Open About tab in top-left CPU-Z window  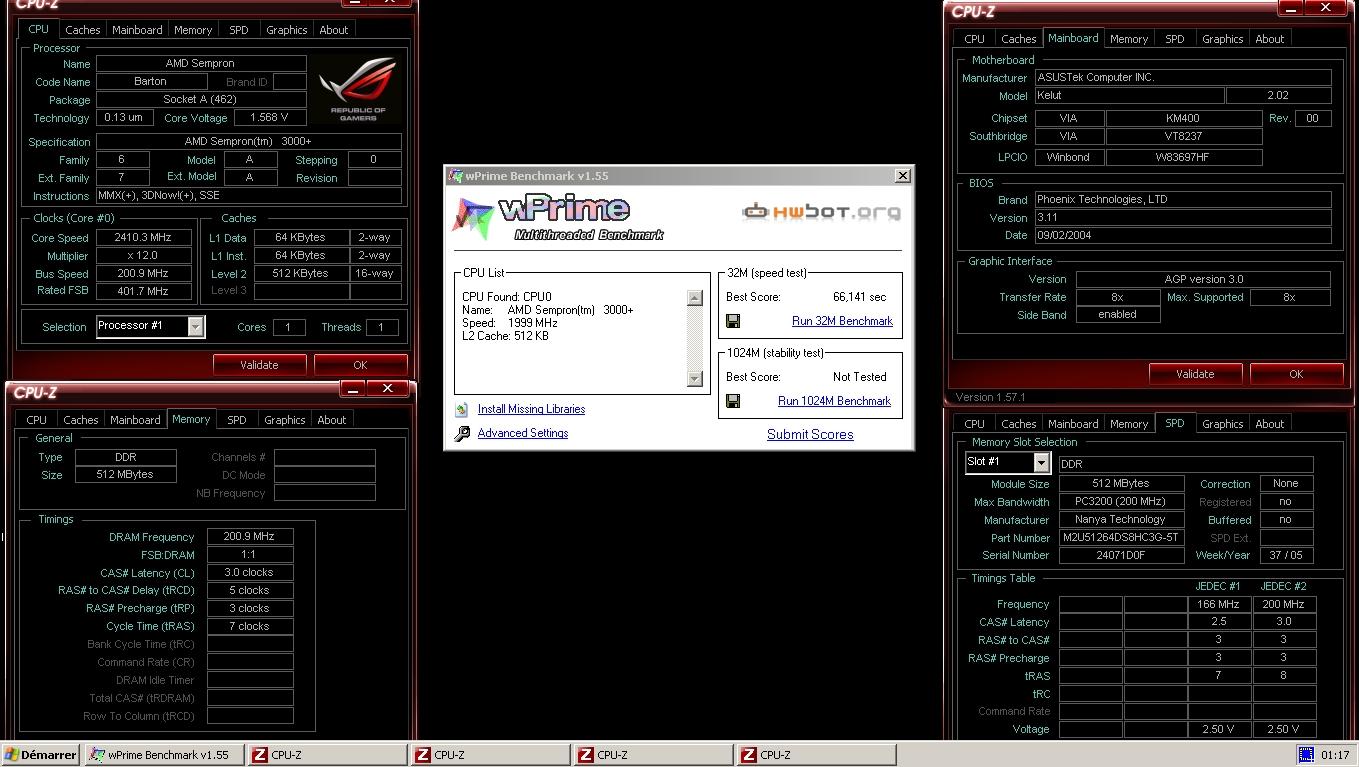point(333,30)
